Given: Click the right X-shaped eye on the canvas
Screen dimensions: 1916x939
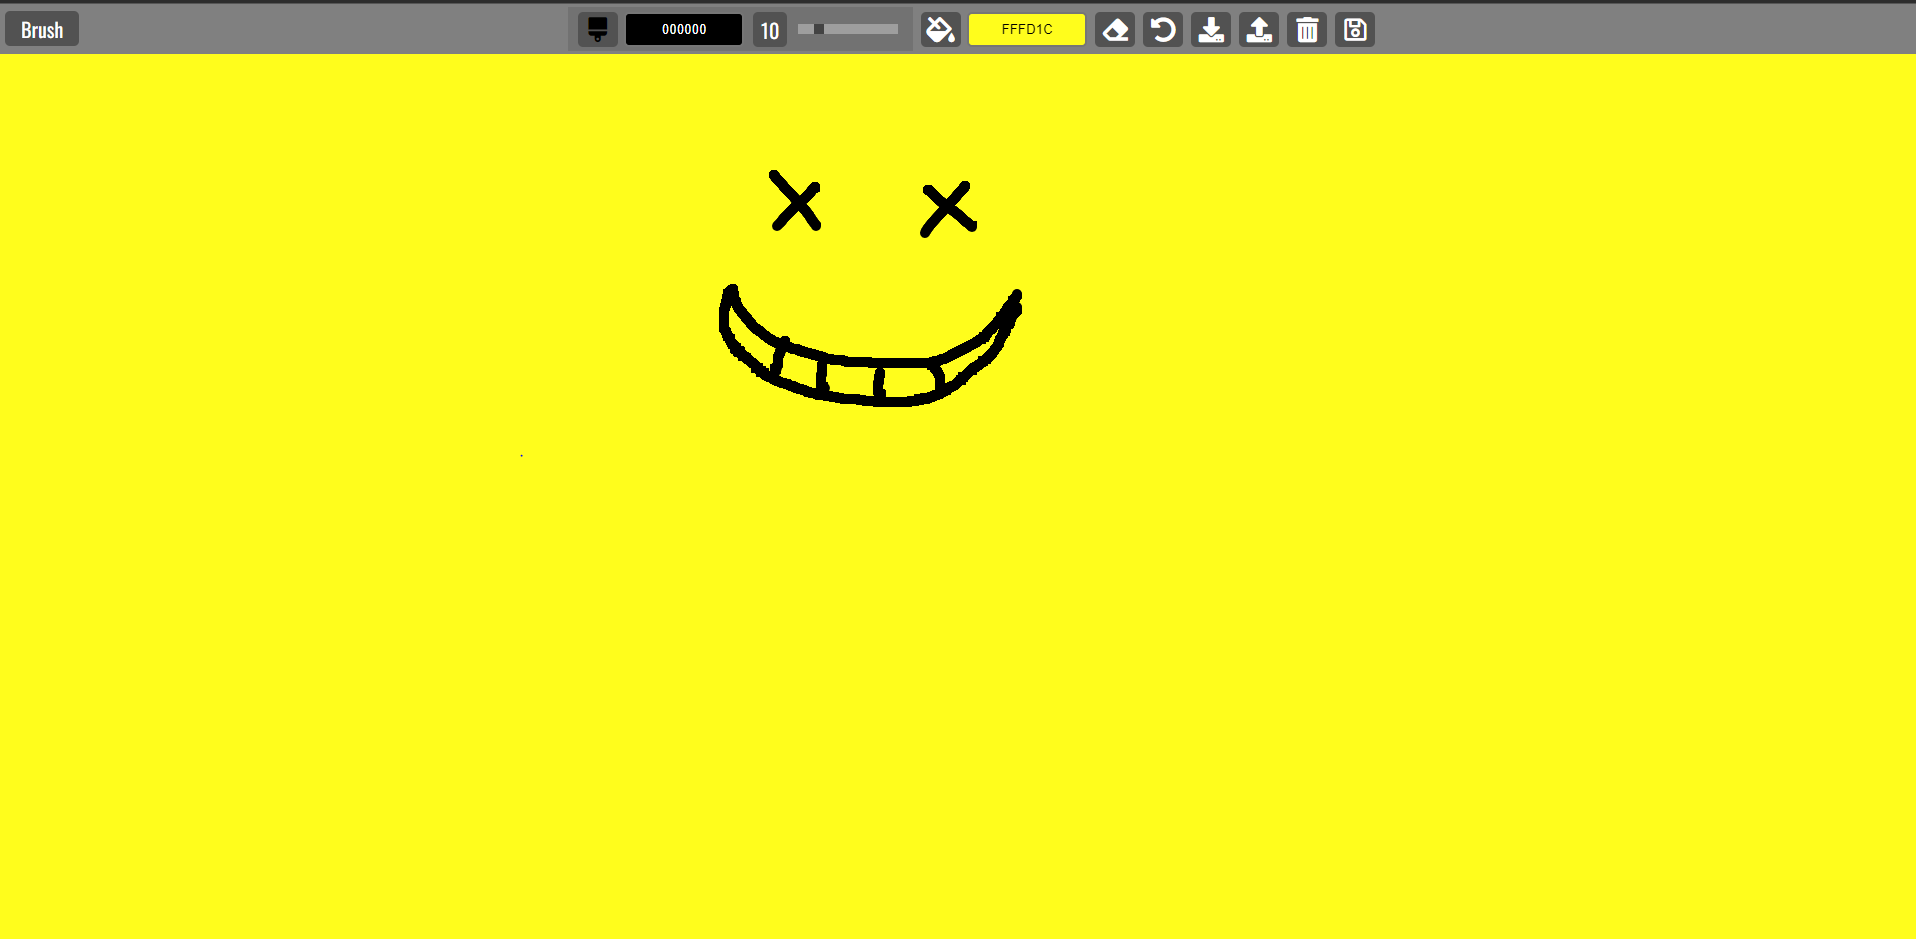Looking at the screenshot, I should coord(947,208).
